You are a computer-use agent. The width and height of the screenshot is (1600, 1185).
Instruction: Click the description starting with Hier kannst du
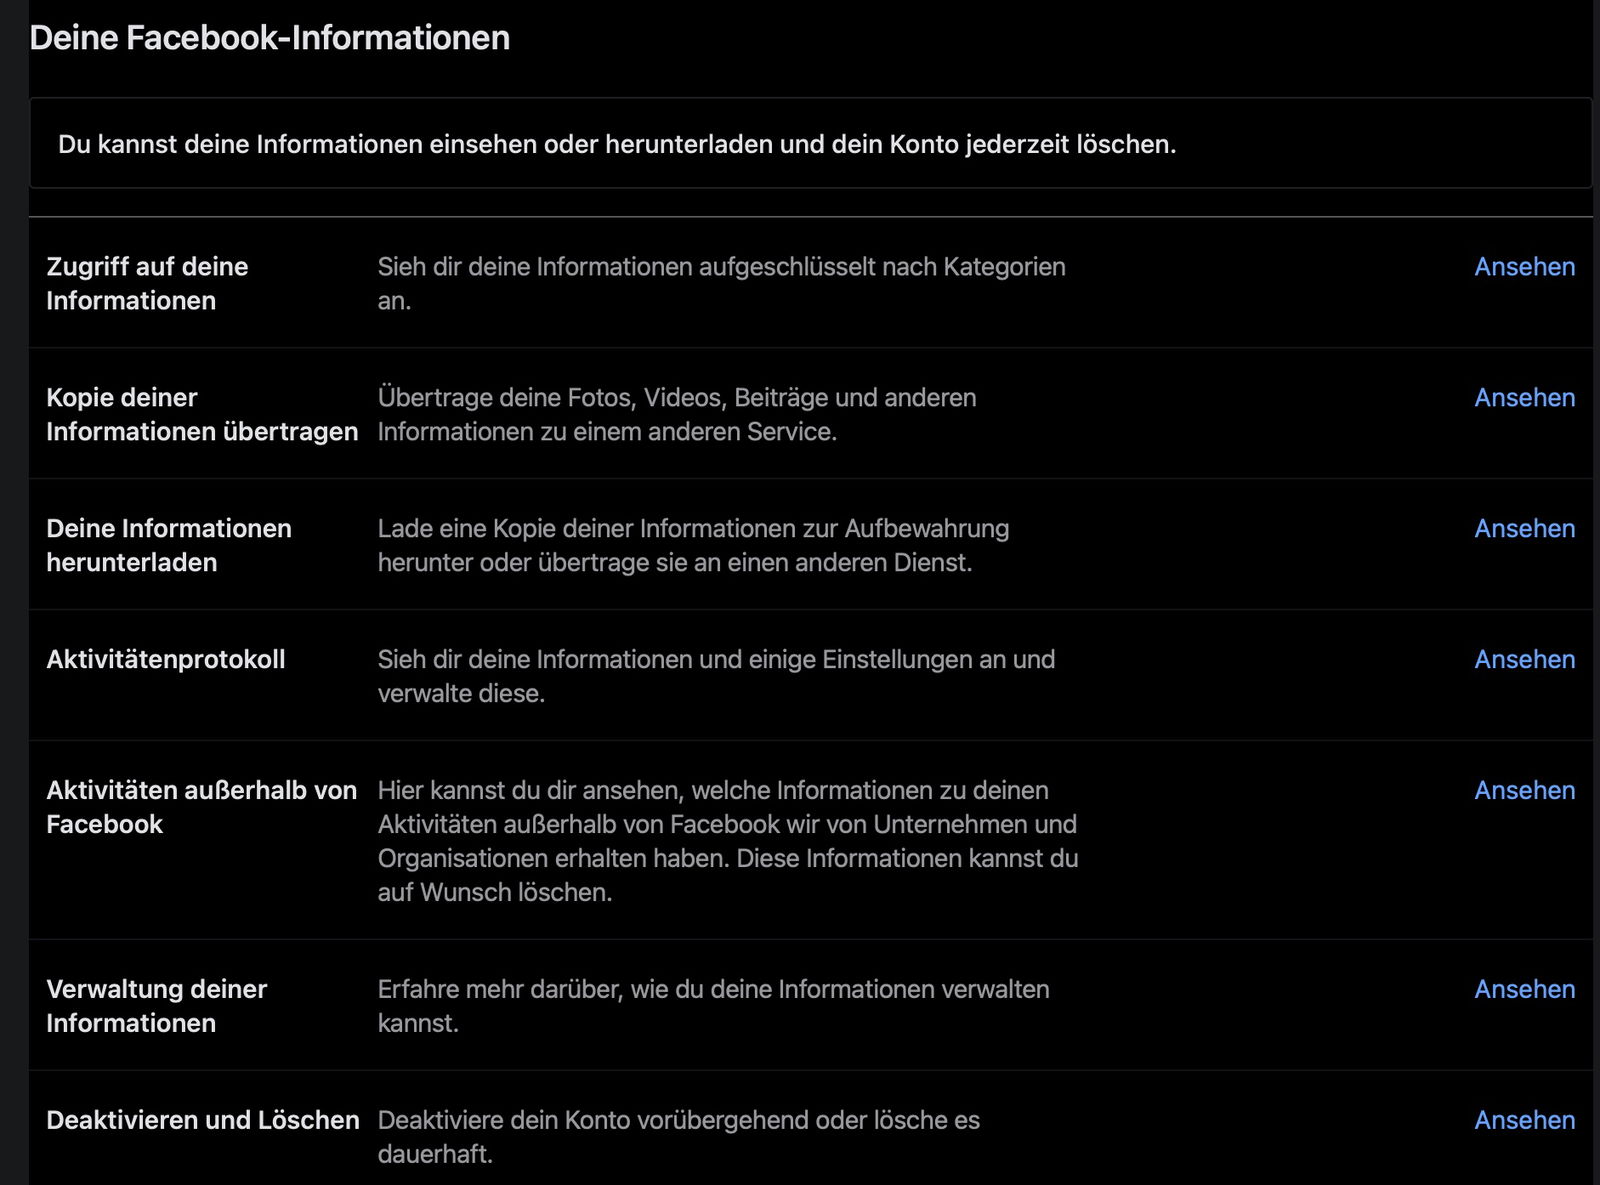click(x=727, y=841)
